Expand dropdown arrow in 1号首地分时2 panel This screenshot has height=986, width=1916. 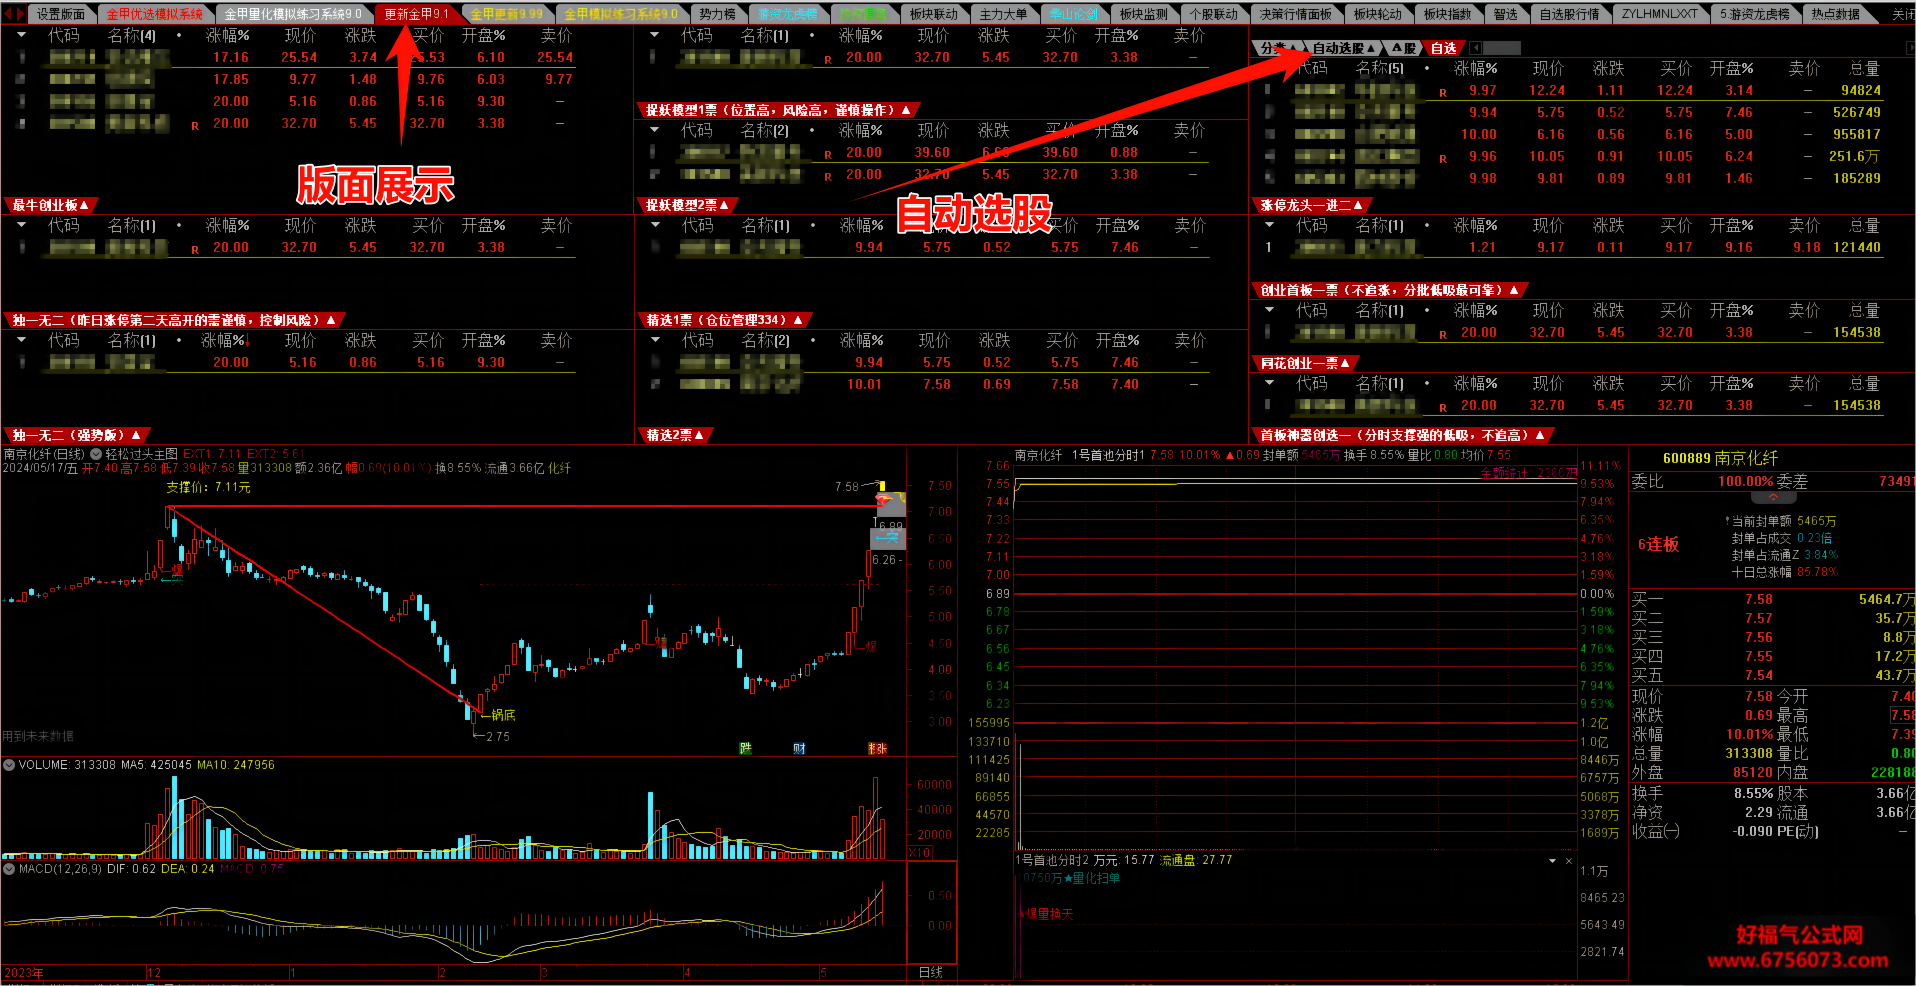coord(1552,861)
